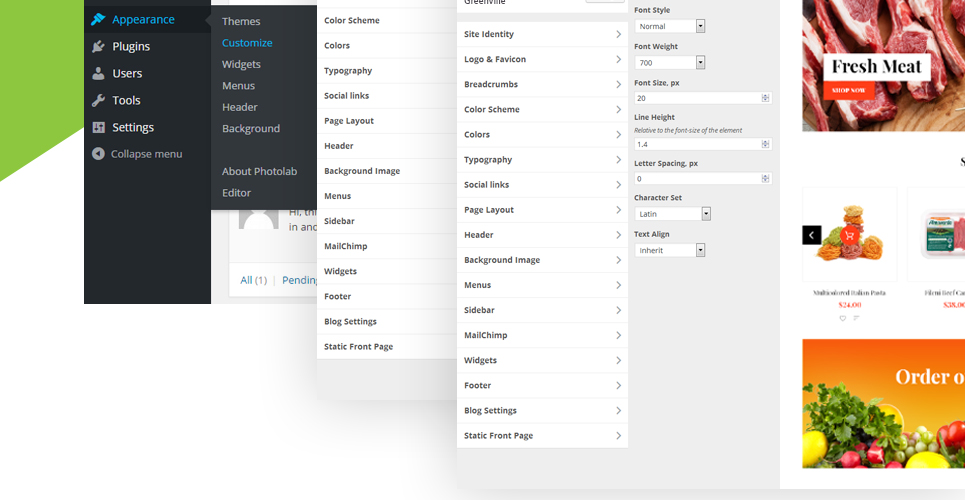Expand Breadcrumbs section chevron
The height and width of the screenshot is (500, 965).
[619, 84]
